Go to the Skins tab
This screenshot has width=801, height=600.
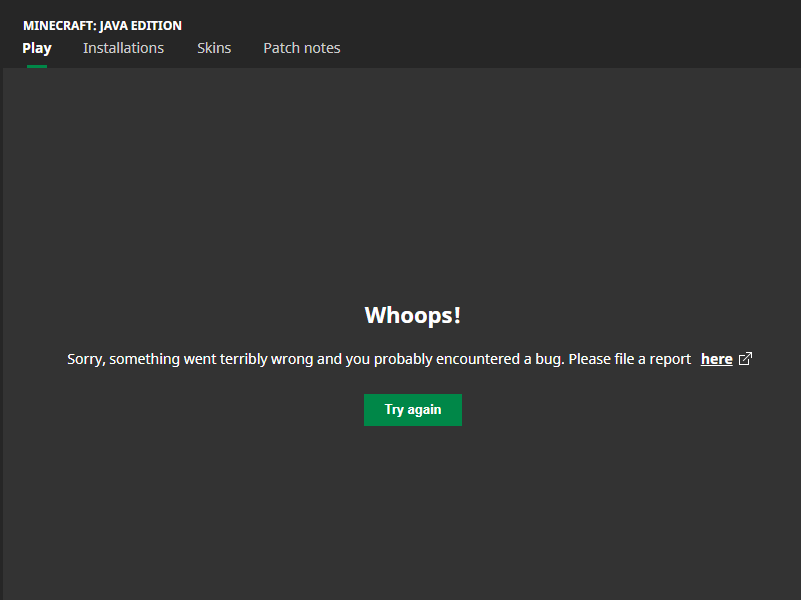coord(214,48)
